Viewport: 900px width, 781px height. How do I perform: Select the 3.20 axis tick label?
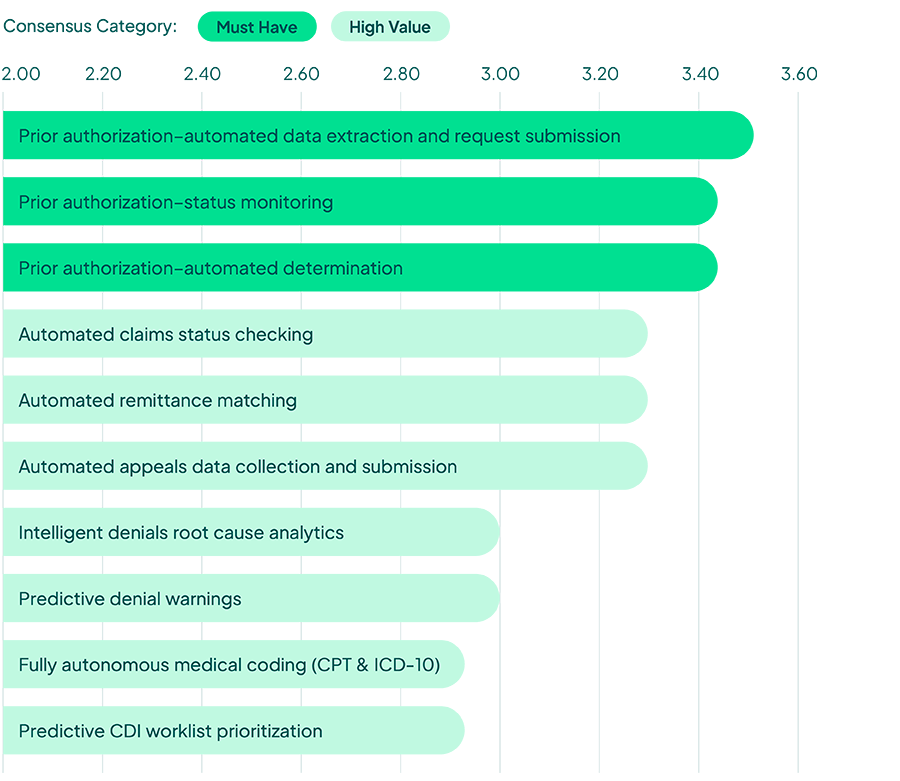[600, 74]
